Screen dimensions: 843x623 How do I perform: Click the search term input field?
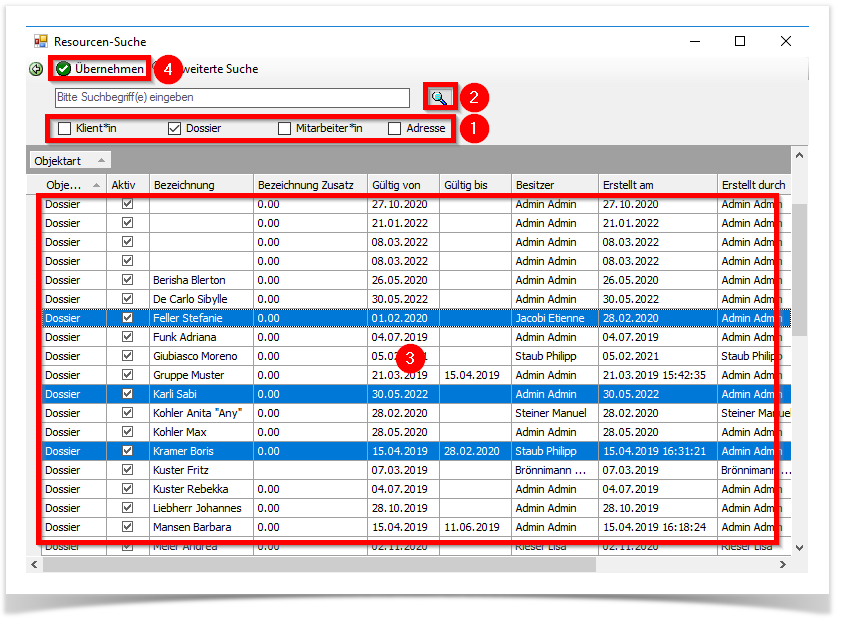tap(232, 97)
